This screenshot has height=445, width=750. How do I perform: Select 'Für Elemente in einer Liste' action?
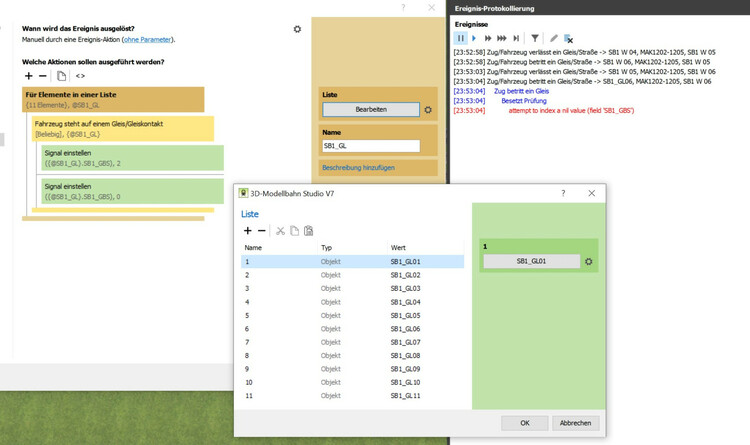[x=113, y=100]
